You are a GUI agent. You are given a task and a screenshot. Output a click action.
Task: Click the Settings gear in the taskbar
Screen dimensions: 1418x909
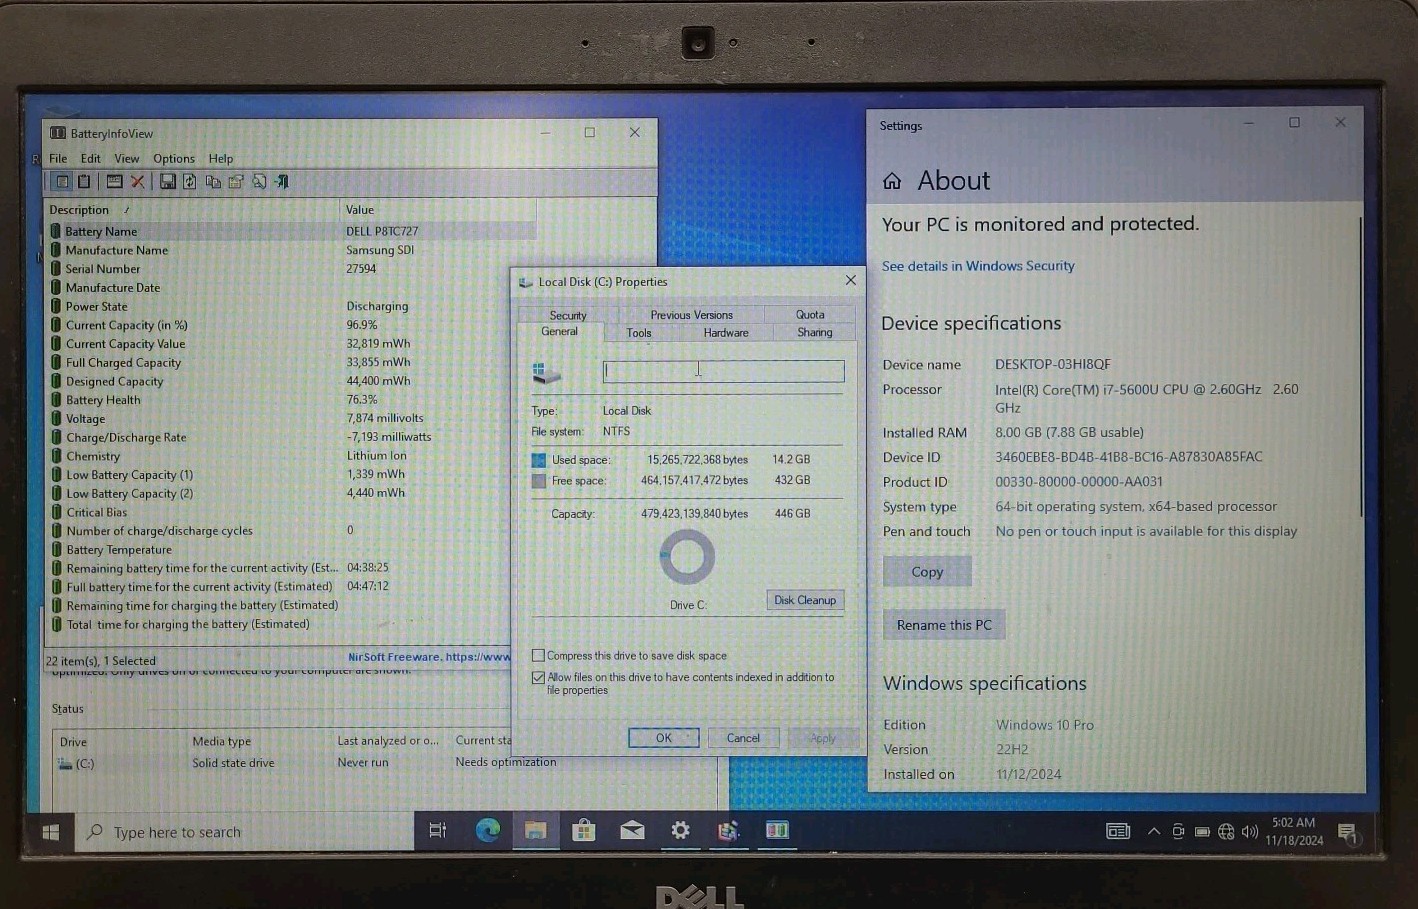(x=680, y=830)
